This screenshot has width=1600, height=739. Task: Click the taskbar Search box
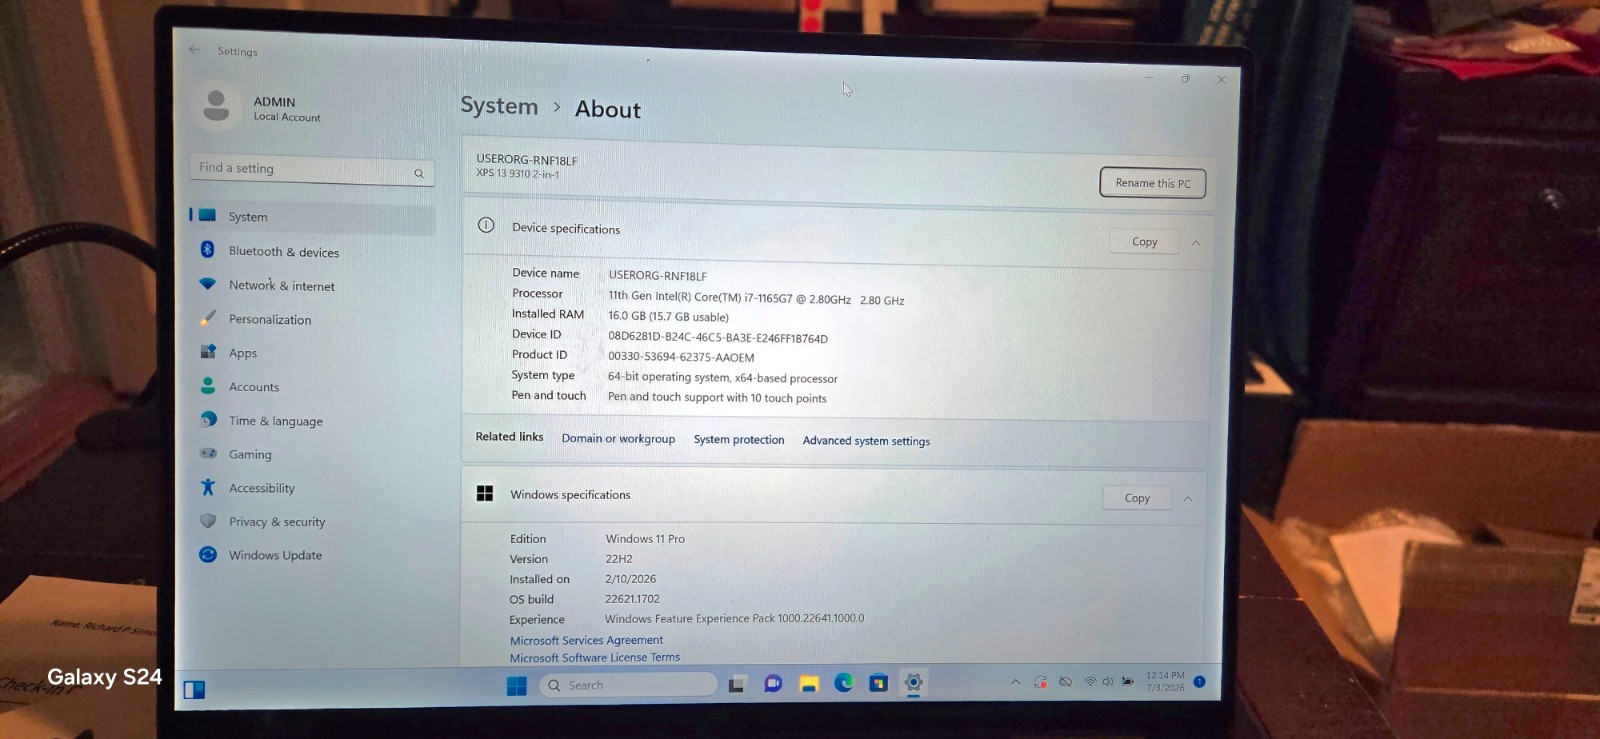tap(628, 685)
